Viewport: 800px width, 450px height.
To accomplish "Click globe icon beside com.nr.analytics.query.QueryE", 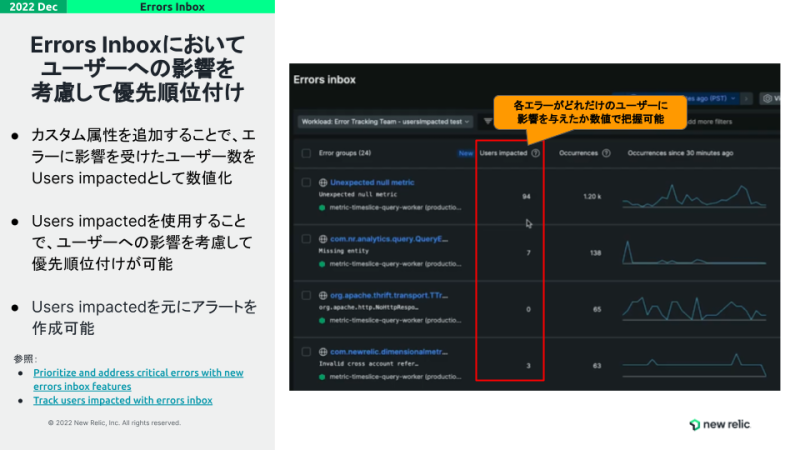I will point(323,239).
